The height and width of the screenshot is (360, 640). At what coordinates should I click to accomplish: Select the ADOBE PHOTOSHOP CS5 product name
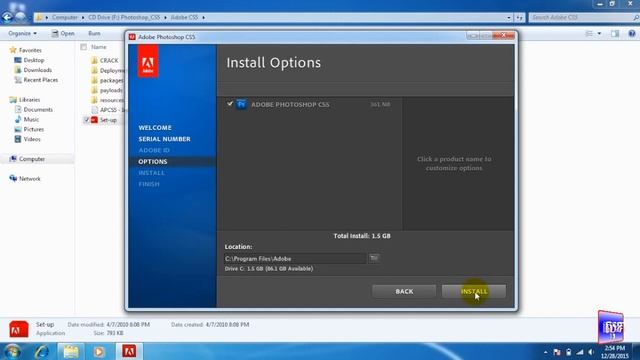[290, 104]
